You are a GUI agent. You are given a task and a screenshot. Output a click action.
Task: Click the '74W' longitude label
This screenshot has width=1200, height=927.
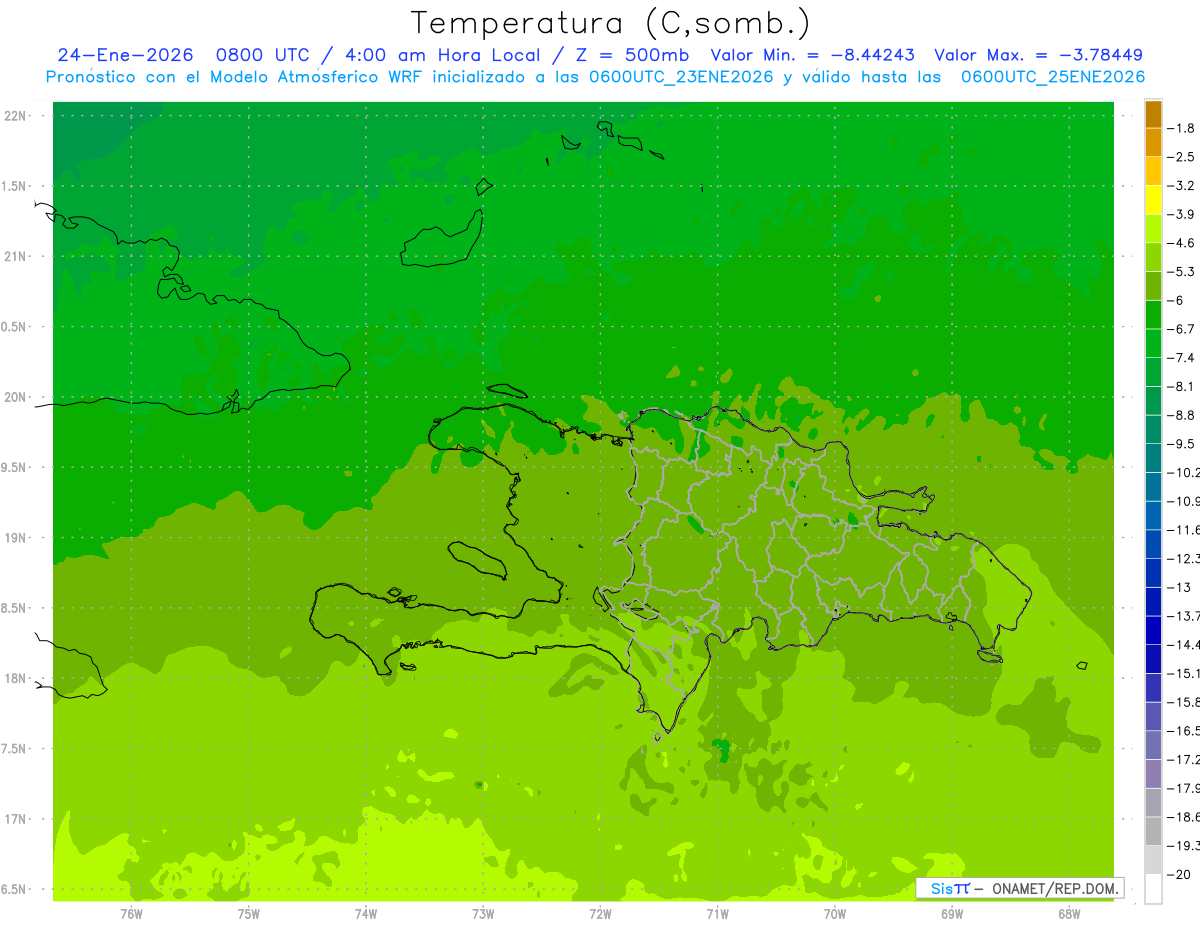click(366, 914)
